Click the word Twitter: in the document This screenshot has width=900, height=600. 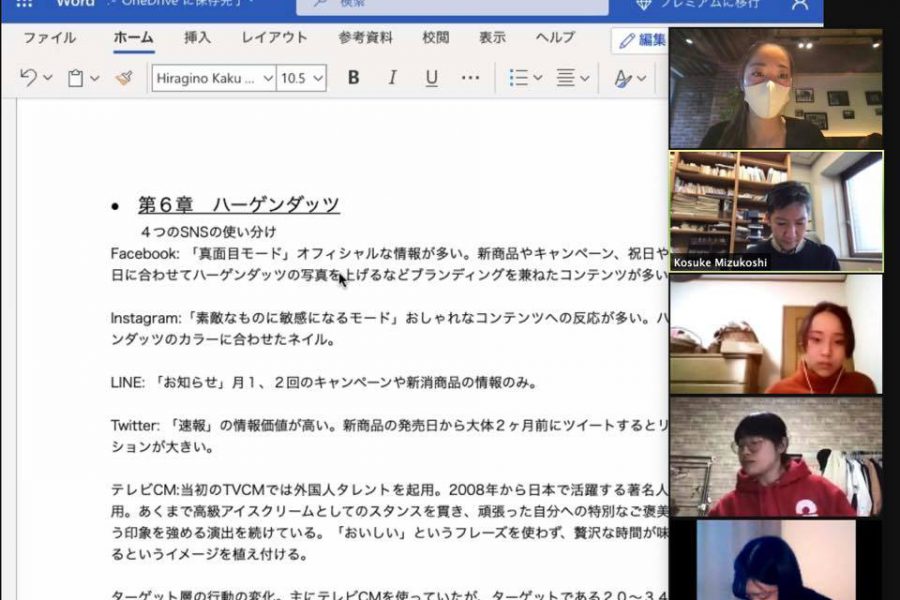(x=135, y=425)
